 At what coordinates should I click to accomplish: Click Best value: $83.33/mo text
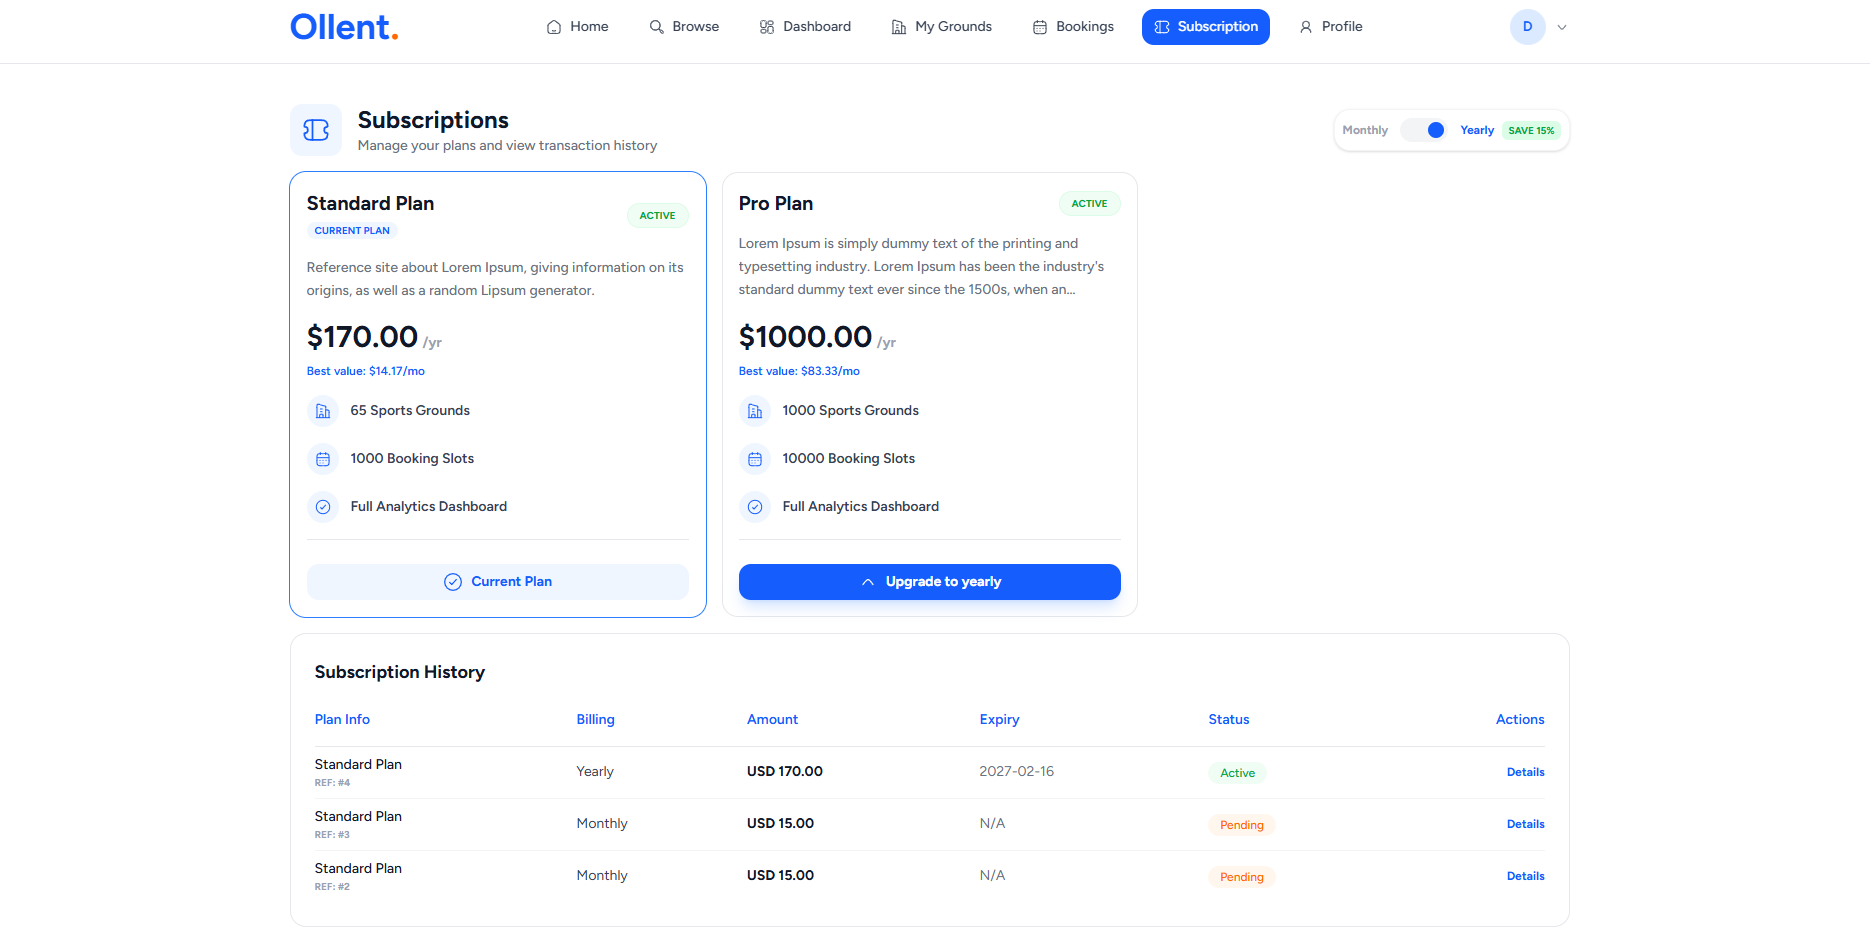tap(799, 371)
